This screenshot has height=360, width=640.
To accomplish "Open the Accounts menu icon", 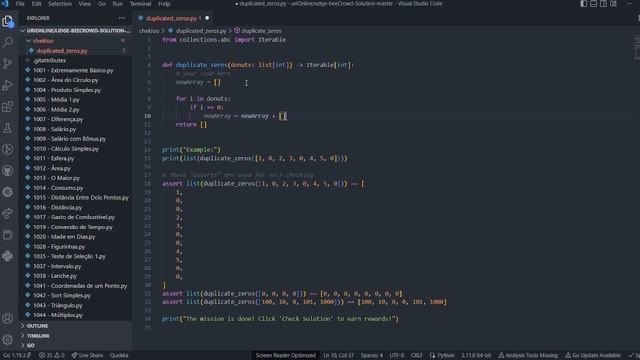I will (x=8, y=318).
